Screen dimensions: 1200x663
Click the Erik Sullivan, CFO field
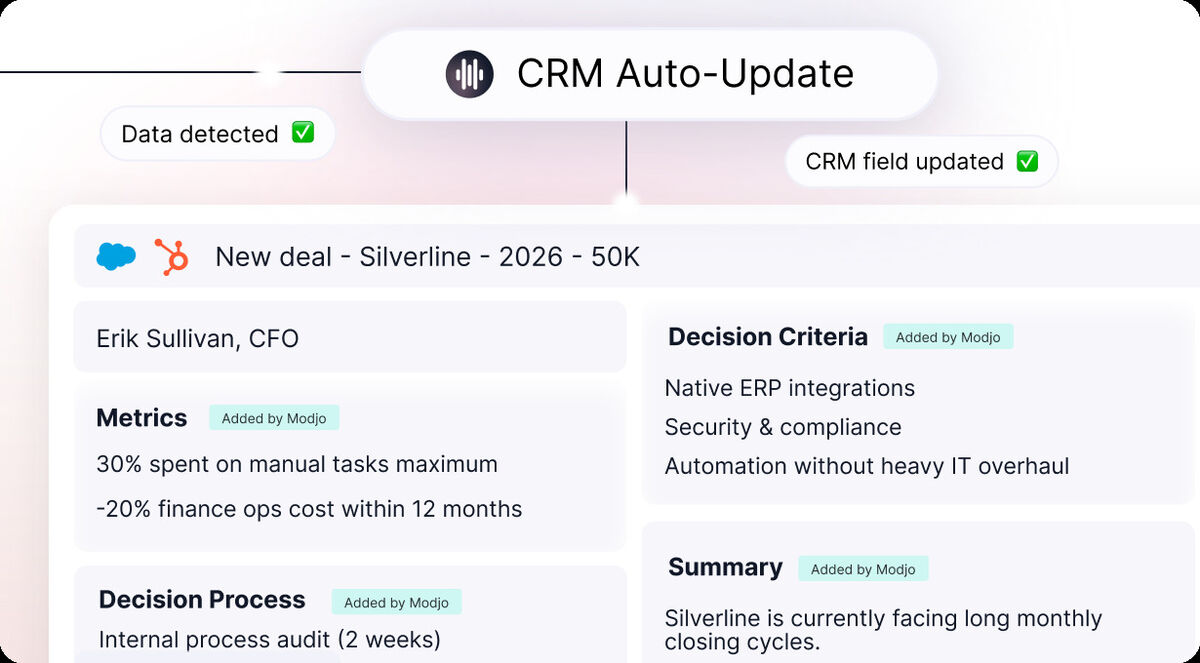click(197, 338)
